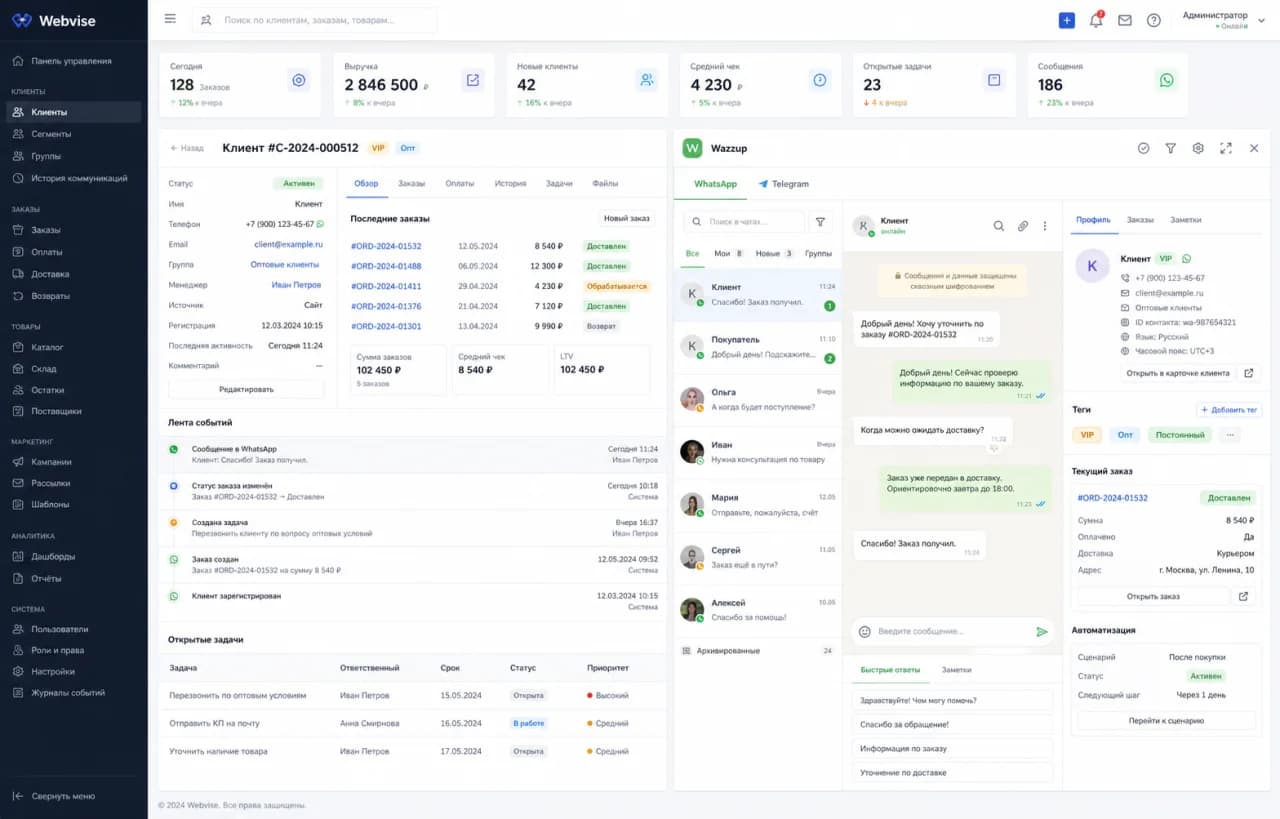Collapse the sidebar with Свернуть меню

click(55, 796)
